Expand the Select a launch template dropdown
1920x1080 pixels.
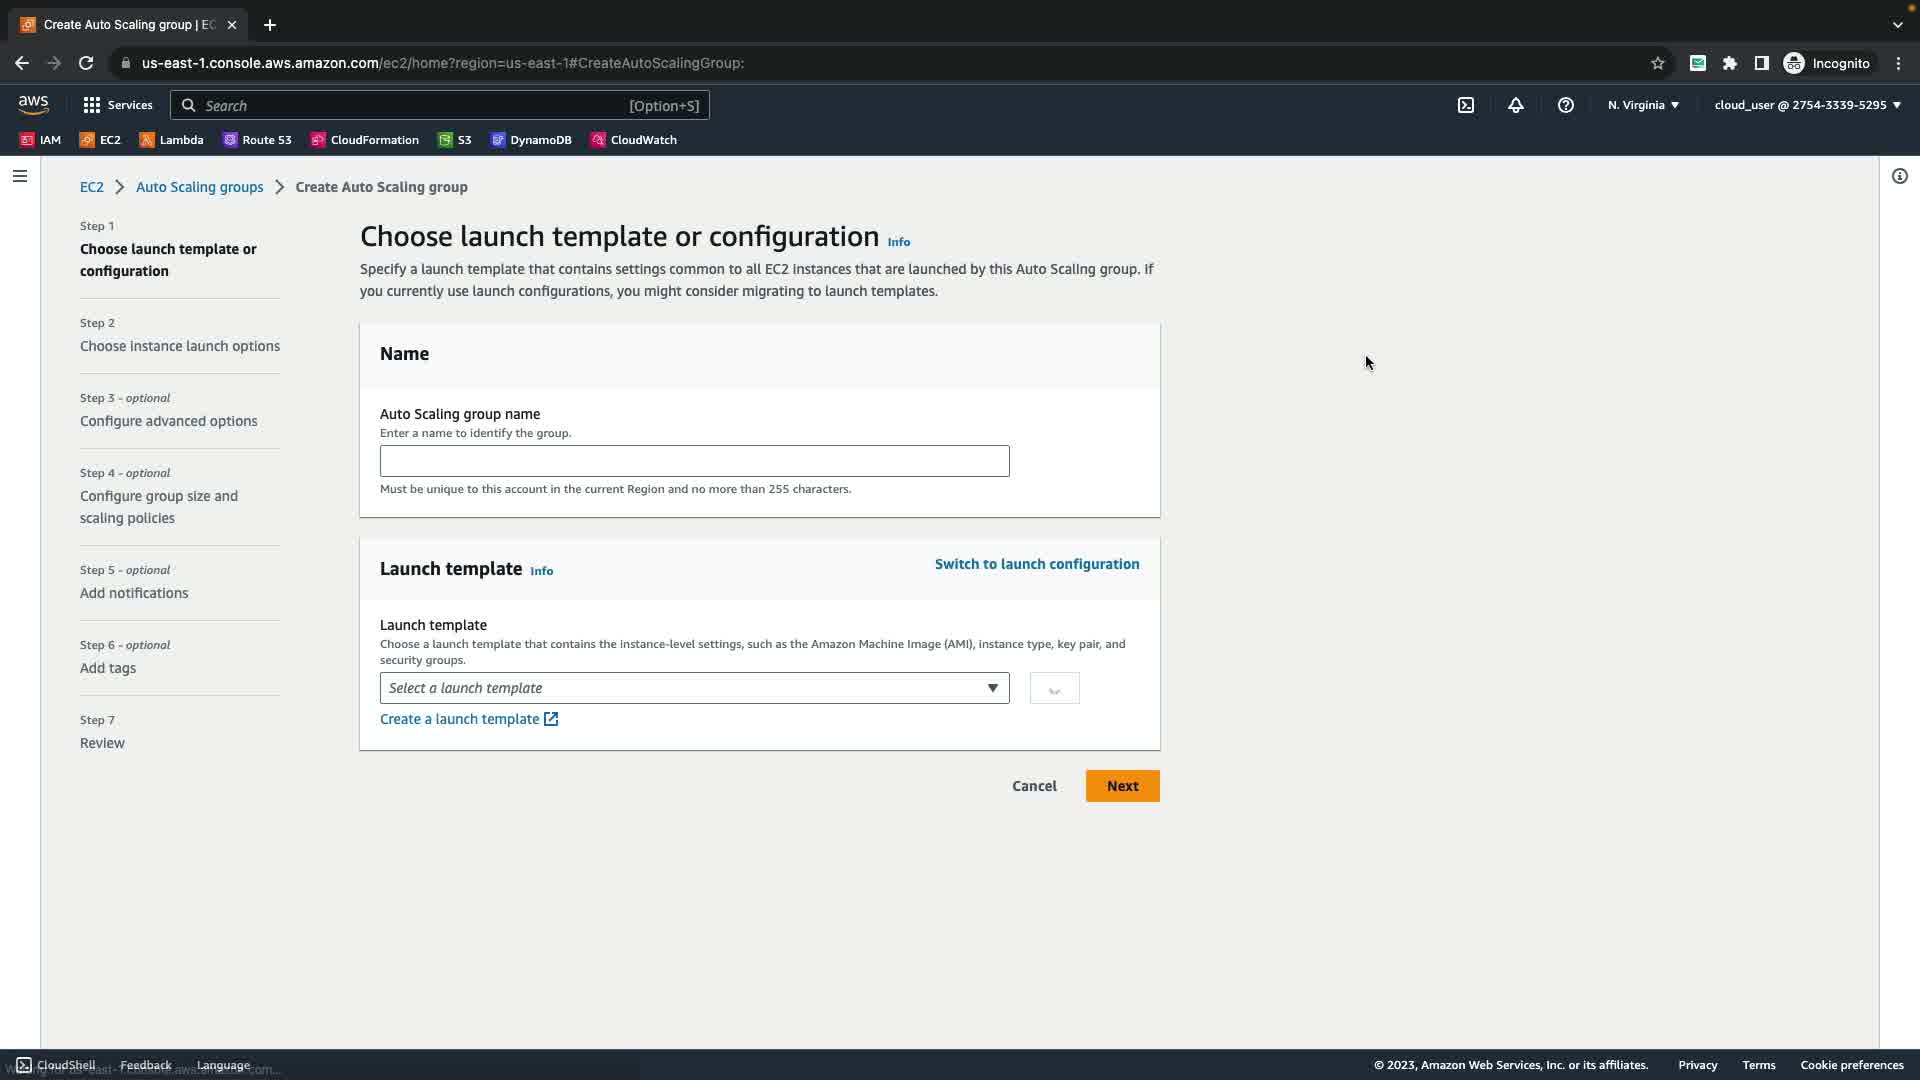[x=694, y=689]
